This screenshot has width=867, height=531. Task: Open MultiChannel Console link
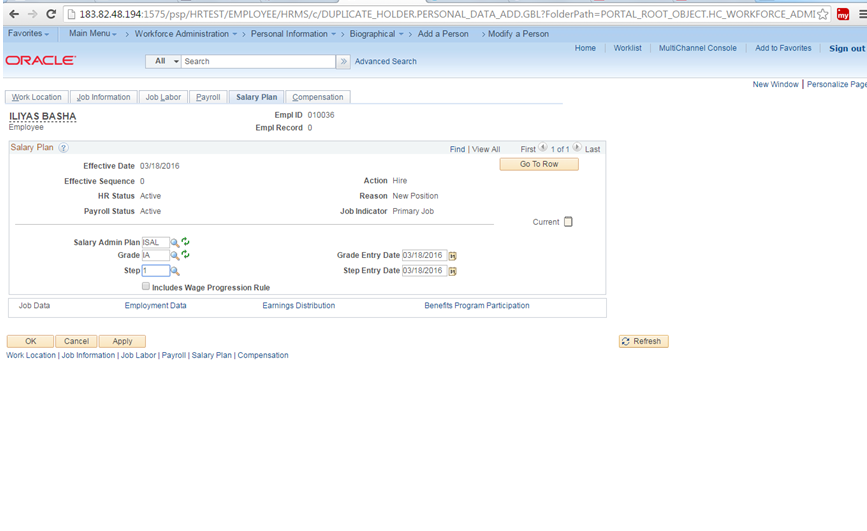tap(698, 48)
